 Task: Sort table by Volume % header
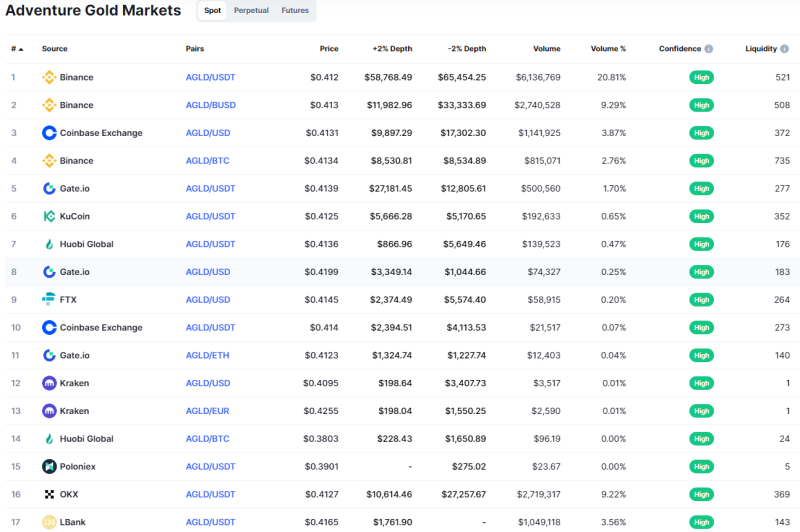tap(608, 49)
